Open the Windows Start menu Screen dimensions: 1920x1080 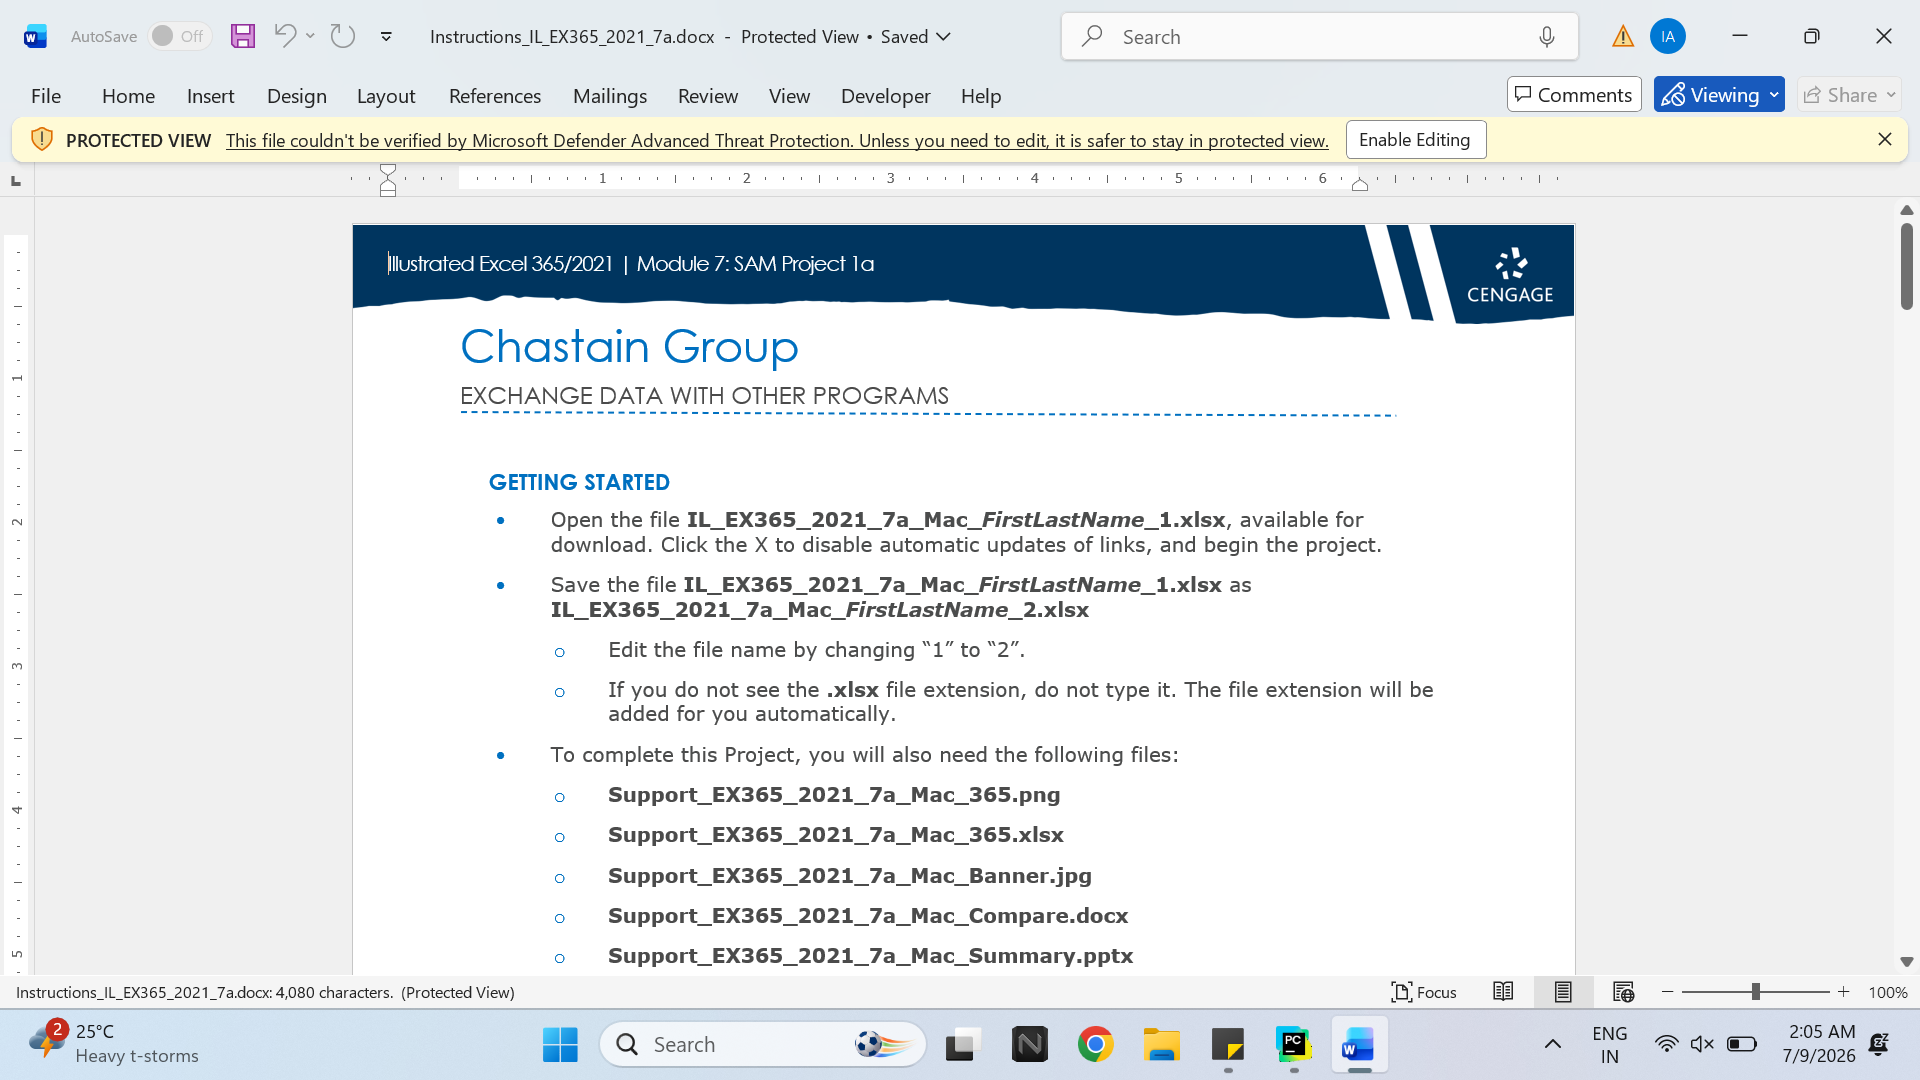[560, 1045]
